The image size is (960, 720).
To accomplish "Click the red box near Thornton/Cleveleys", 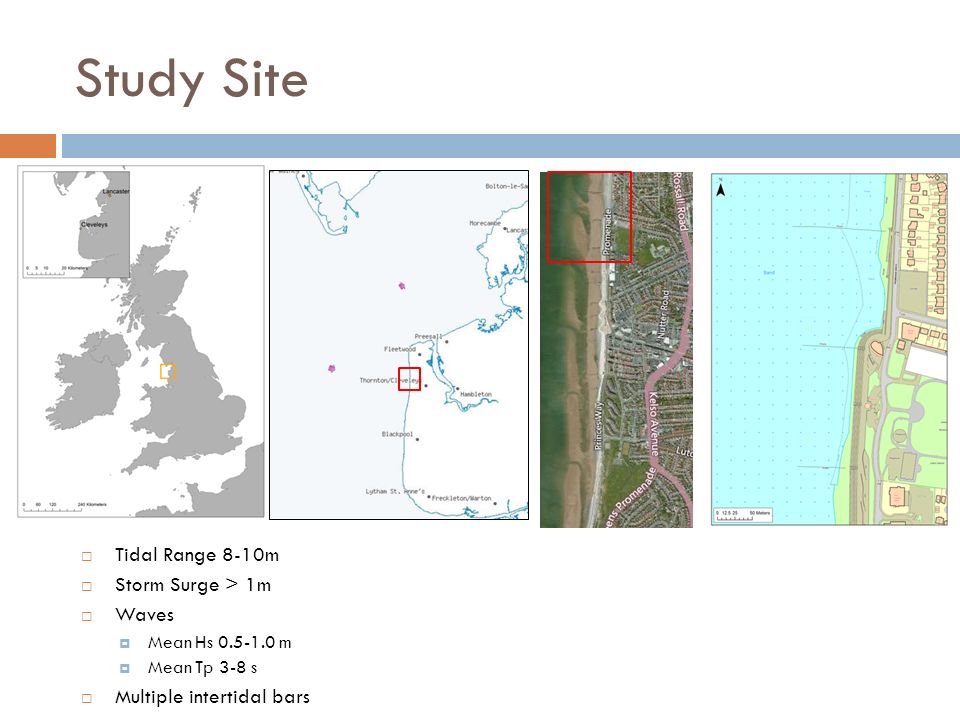I will tap(409, 379).
